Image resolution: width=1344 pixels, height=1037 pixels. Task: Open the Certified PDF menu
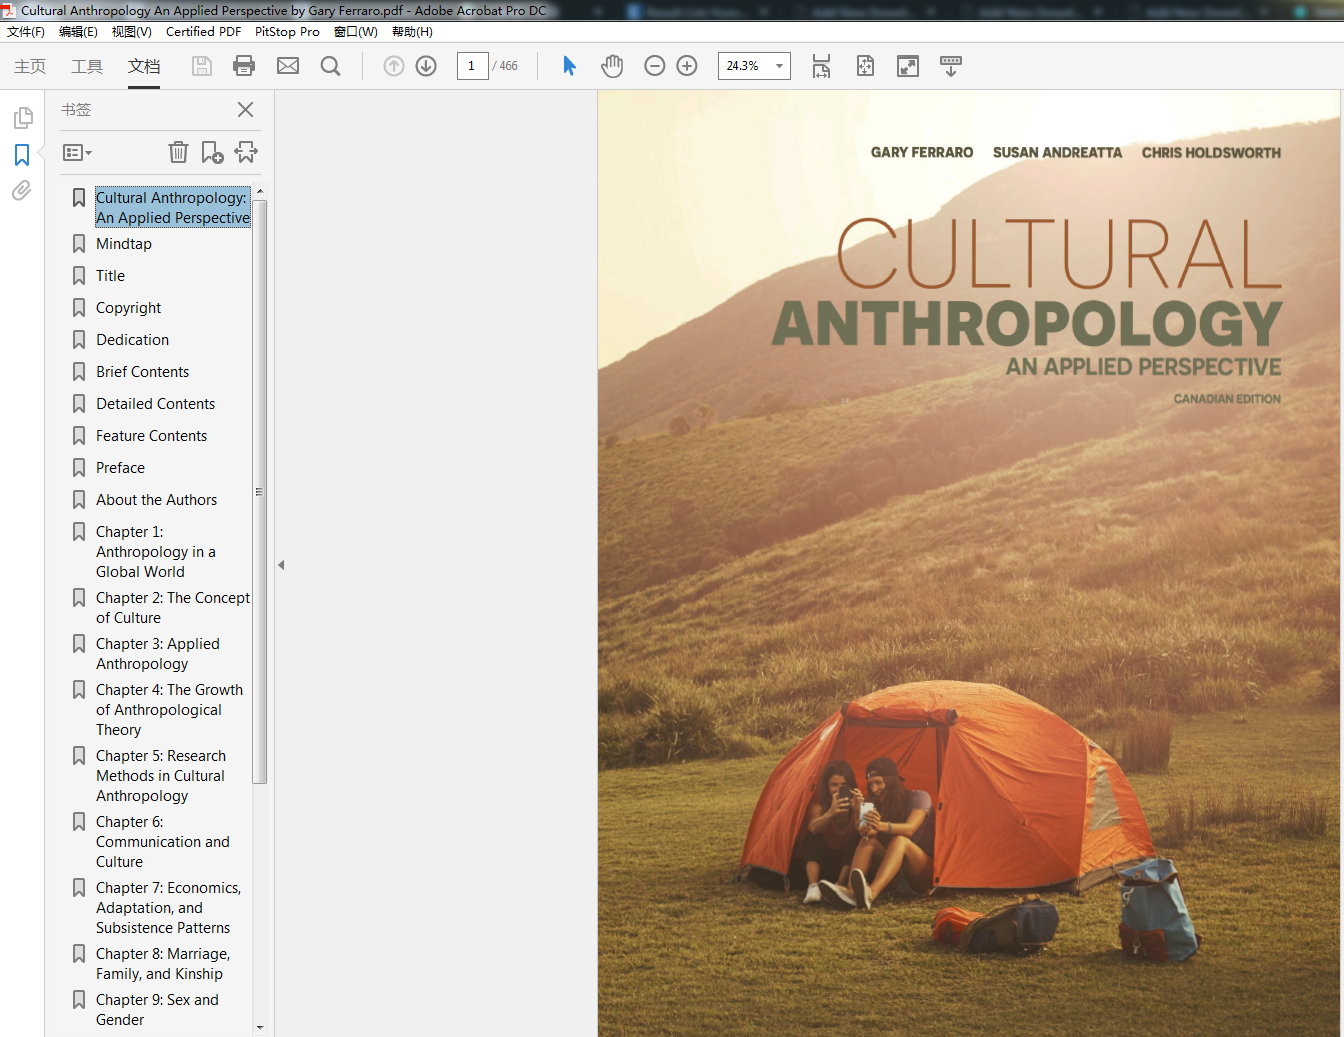[203, 32]
